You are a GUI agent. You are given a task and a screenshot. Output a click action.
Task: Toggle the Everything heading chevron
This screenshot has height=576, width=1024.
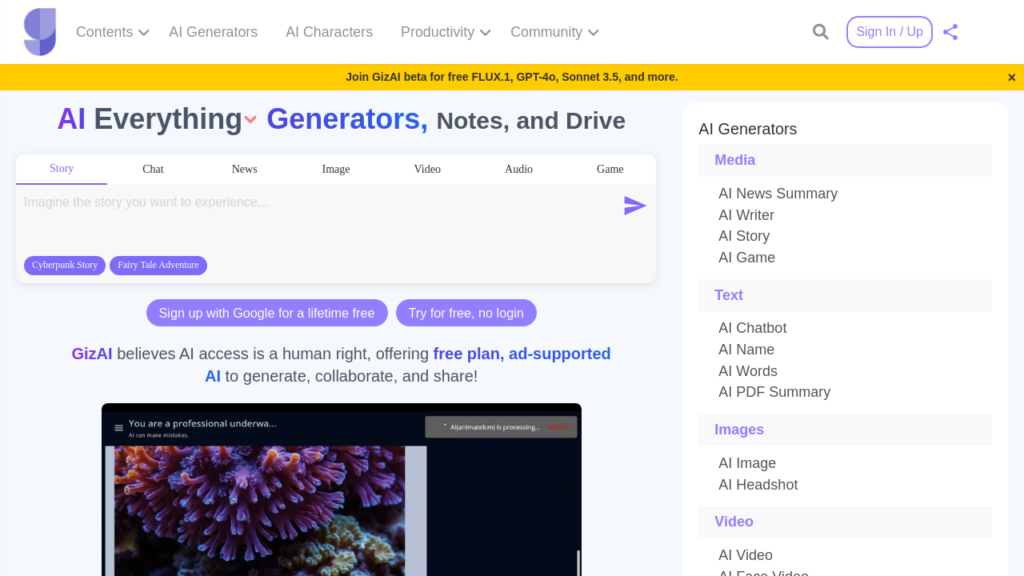coord(250,120)
